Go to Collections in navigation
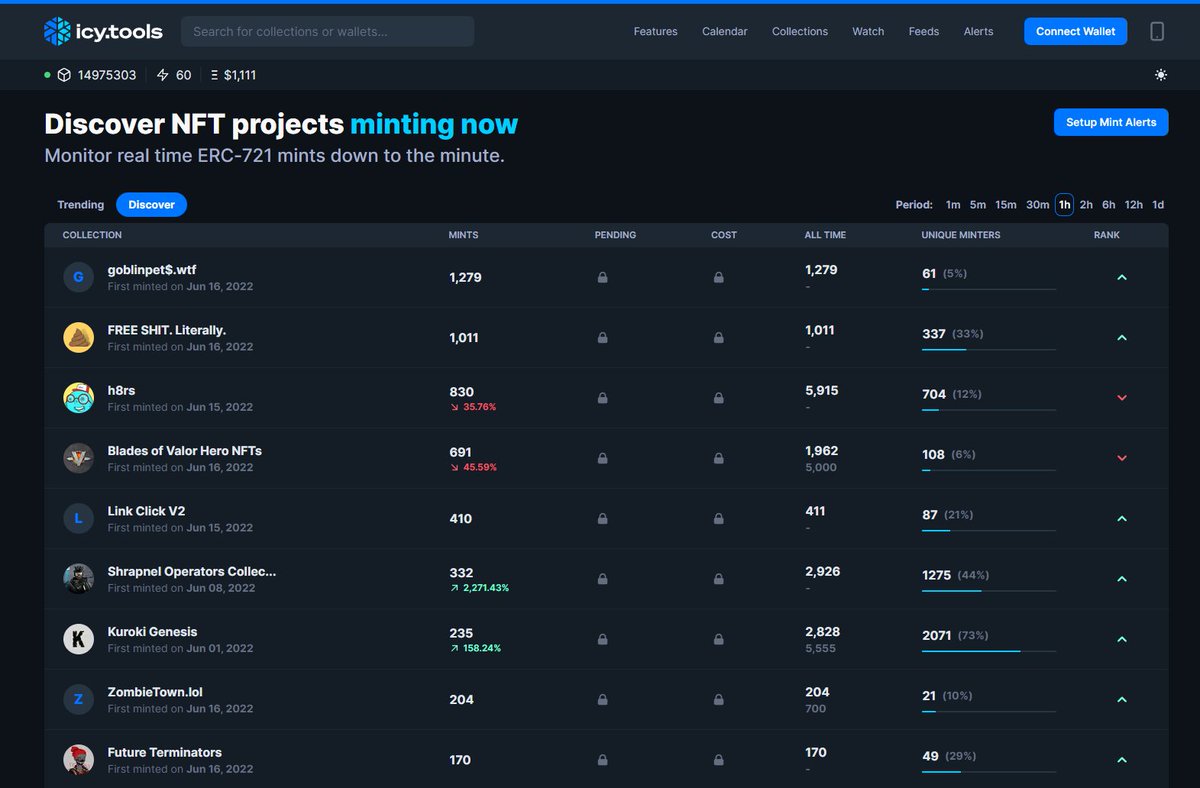The height and width of the screenshot is (788, 1200). tap(800, 32)
